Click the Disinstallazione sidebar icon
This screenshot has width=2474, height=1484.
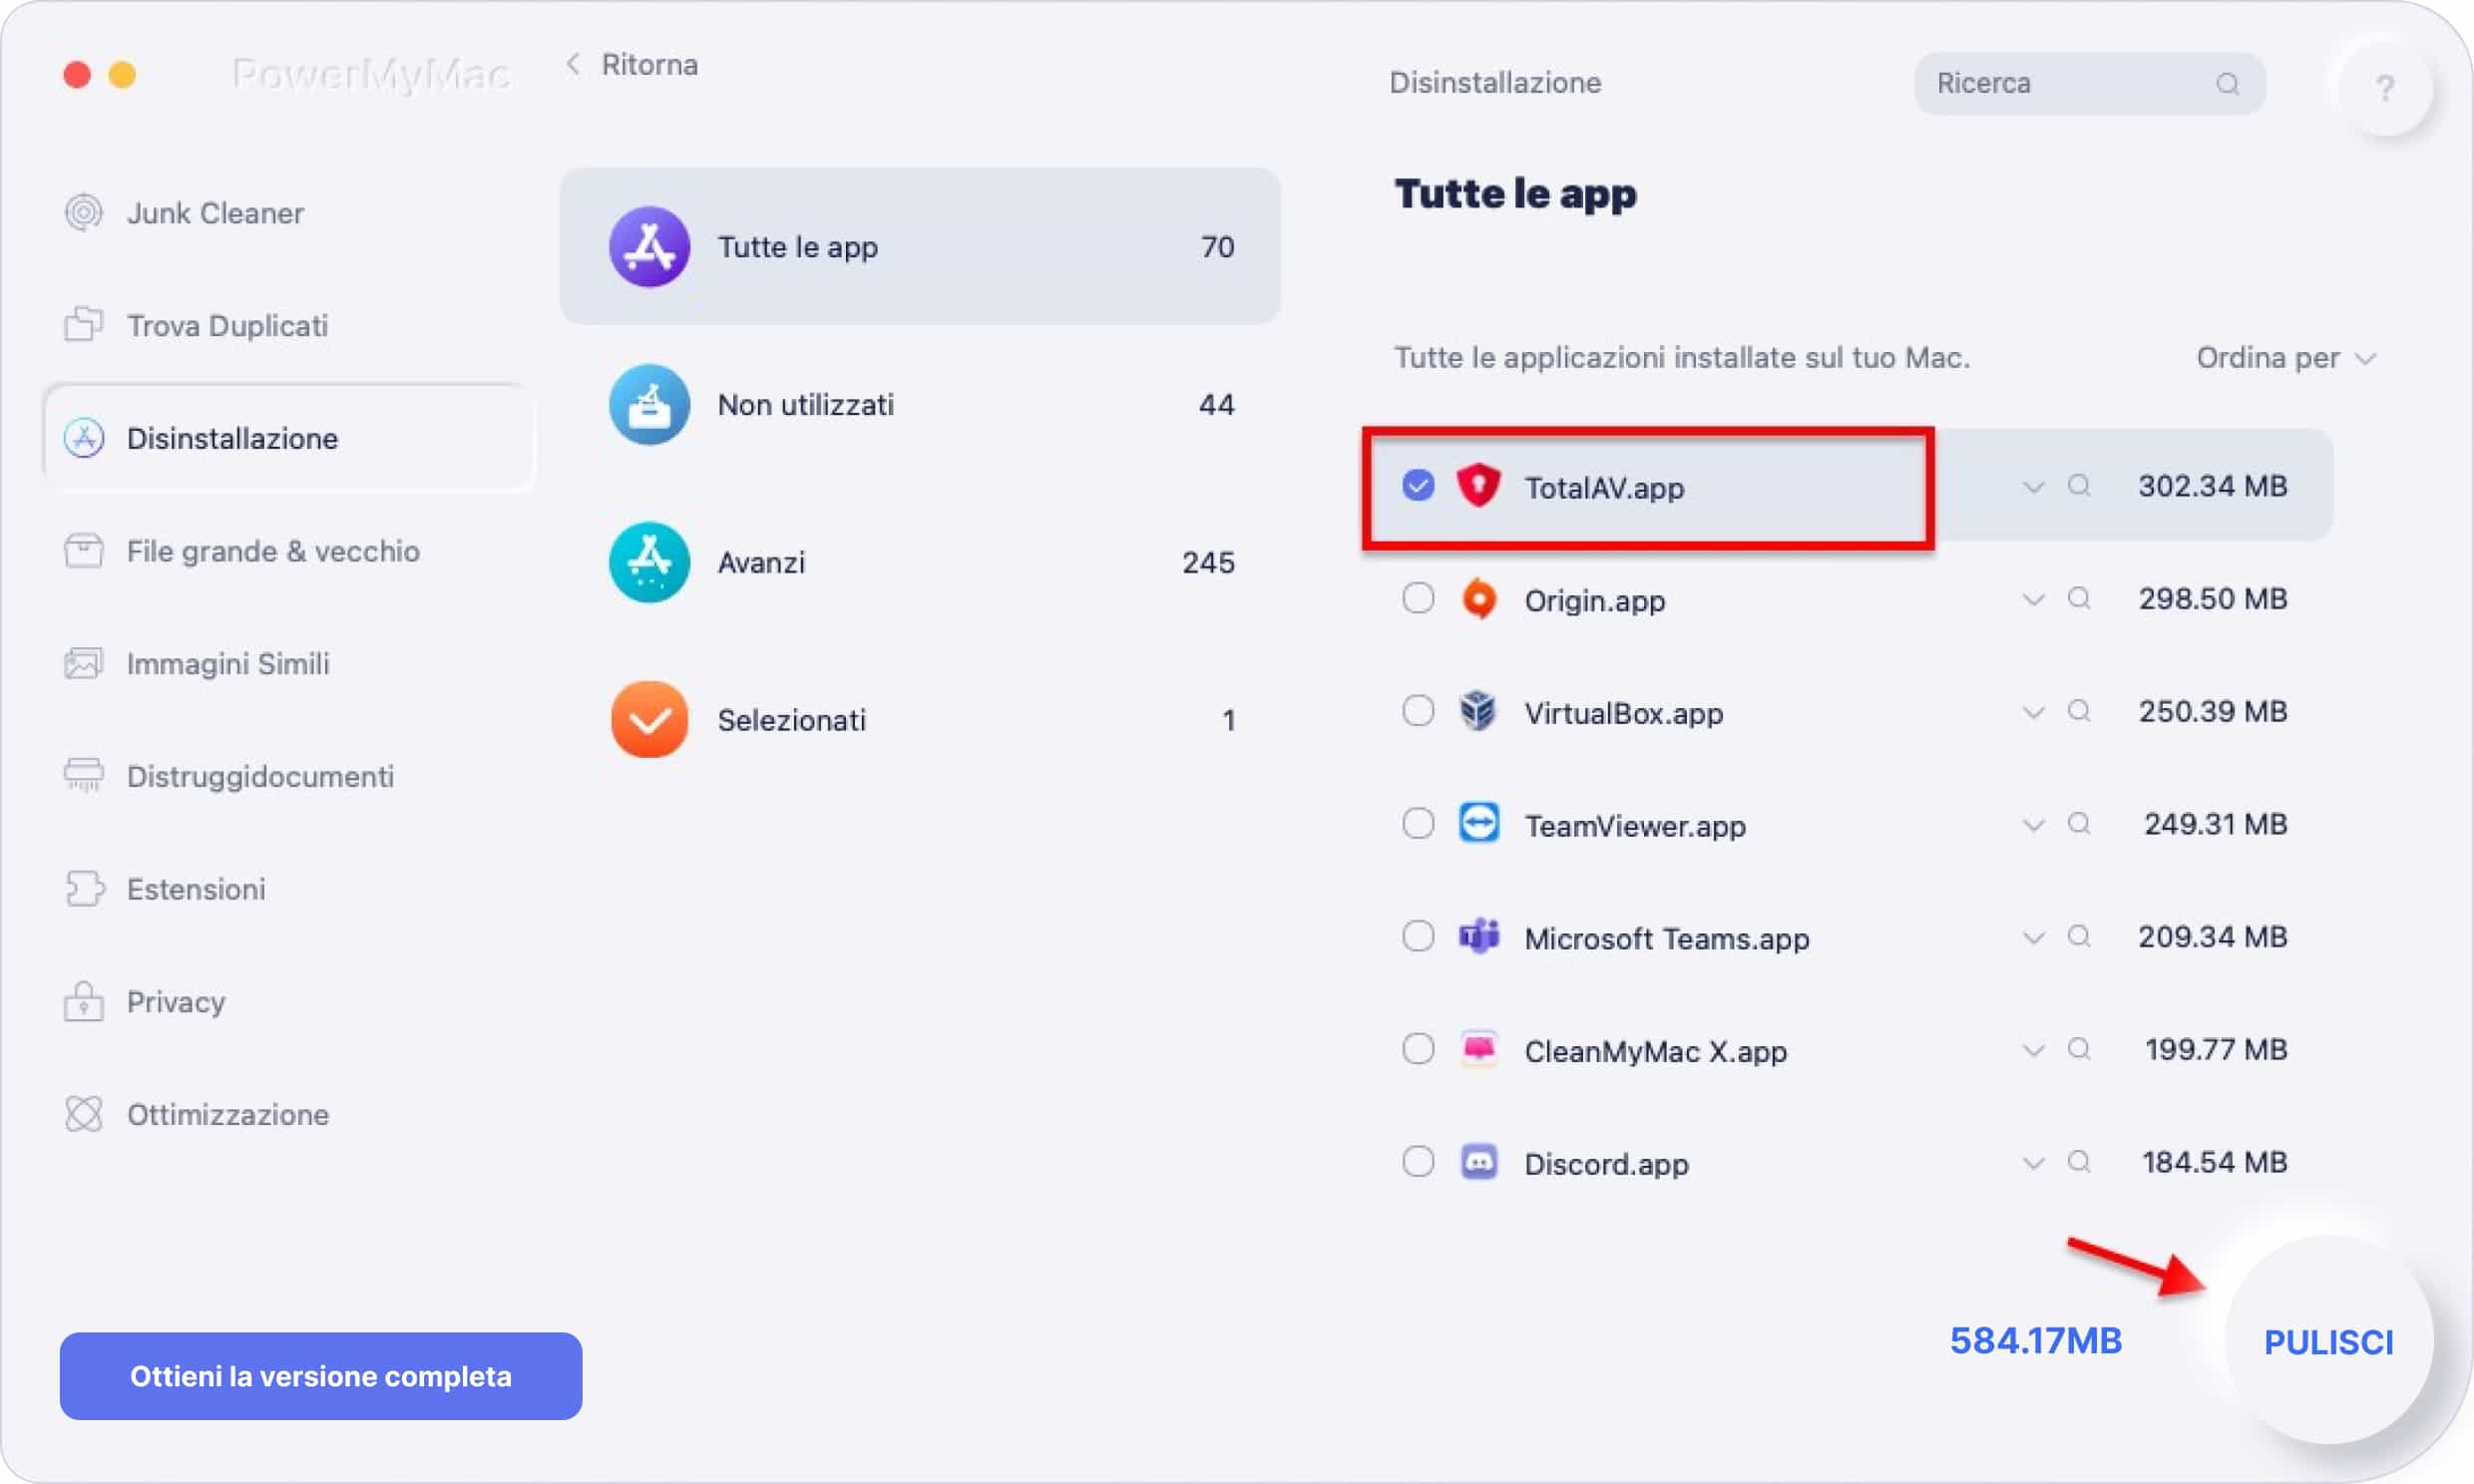(x=84, y=438)
